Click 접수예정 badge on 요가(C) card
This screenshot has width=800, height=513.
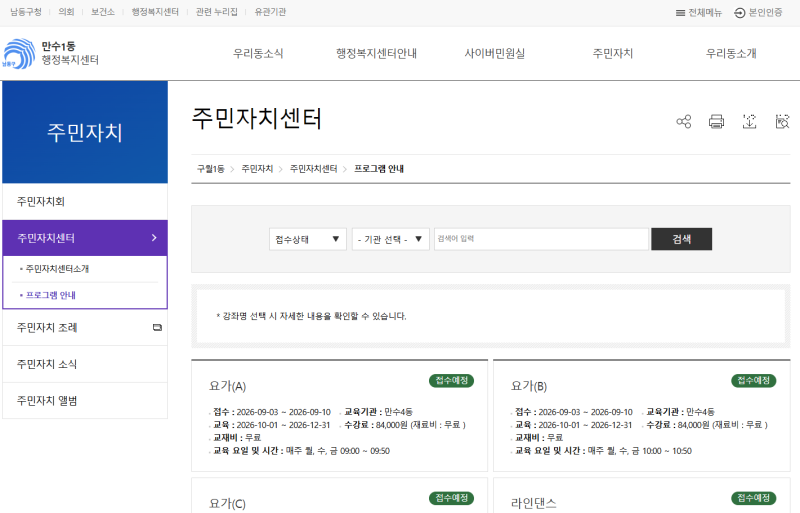pos(452,498)
